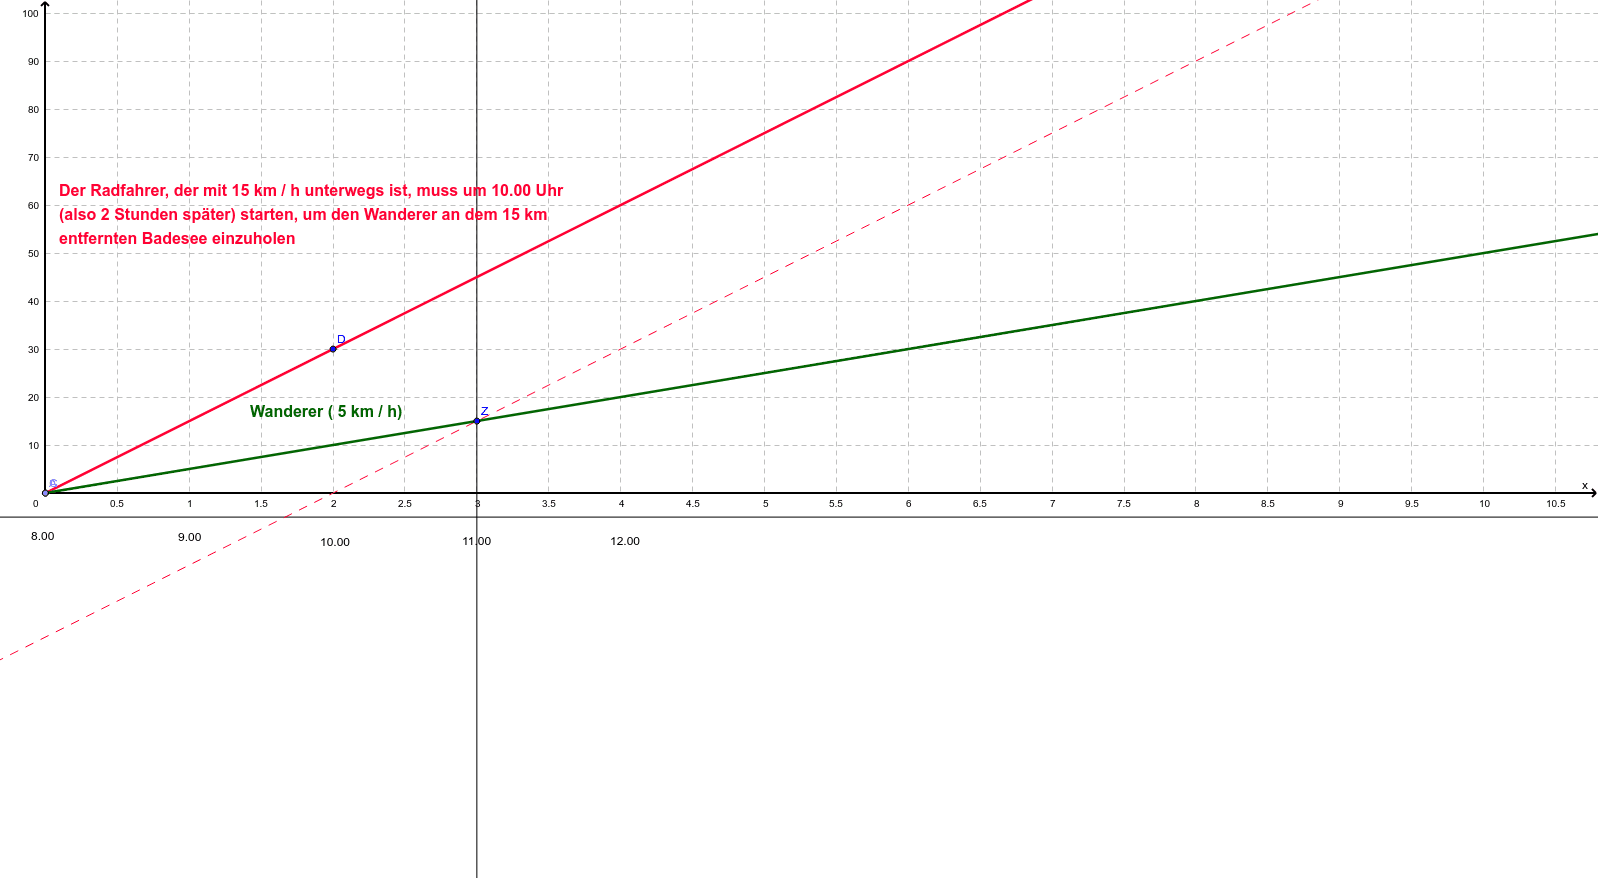Click the '4.5' x-axis tick label
This screenshot has height=880, width=1600.
(x=693, y=503)
